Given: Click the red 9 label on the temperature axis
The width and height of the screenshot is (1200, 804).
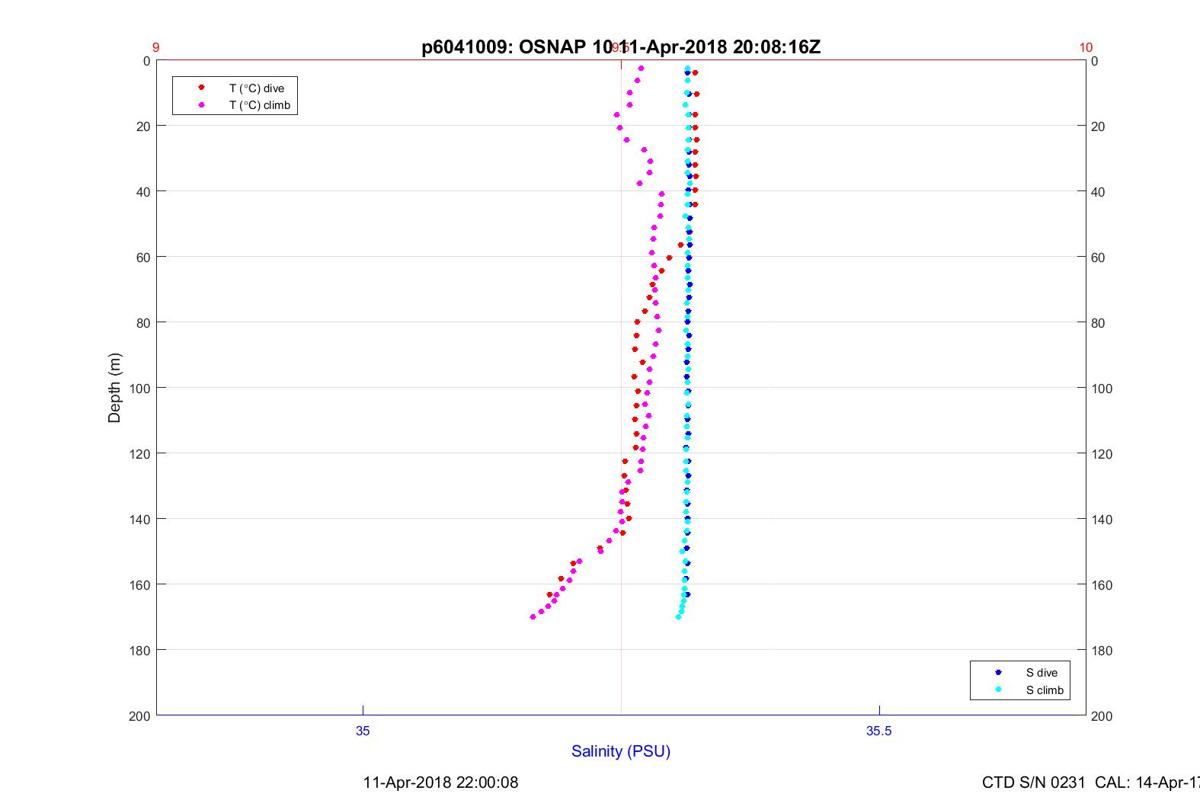Looking at the screenshot, I should [156, 47].
